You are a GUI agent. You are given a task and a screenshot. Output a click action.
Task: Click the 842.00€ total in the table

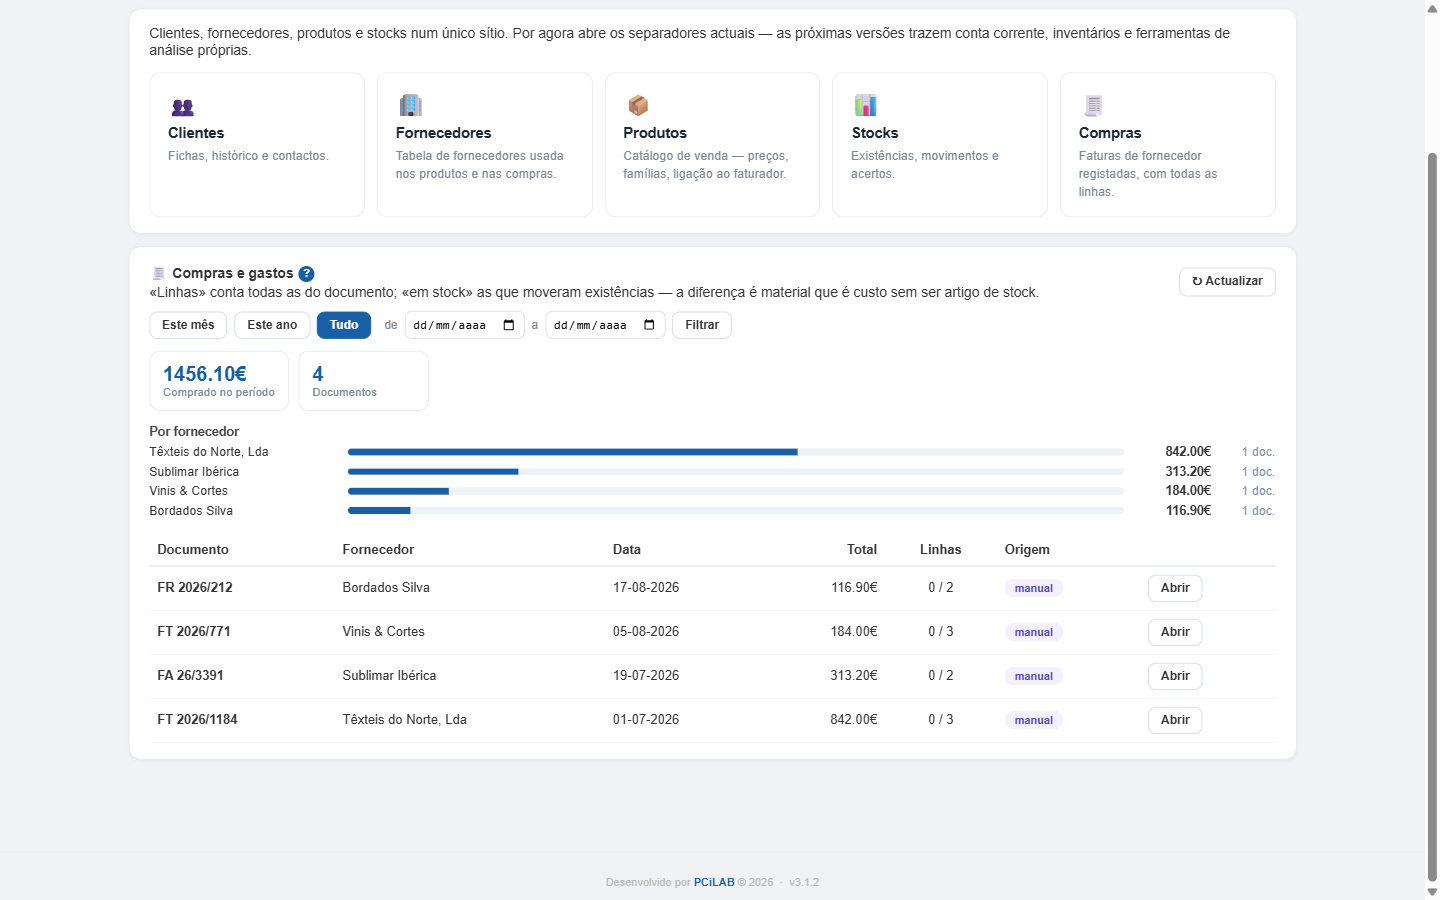pyautogui.click(x=854, y=720)
